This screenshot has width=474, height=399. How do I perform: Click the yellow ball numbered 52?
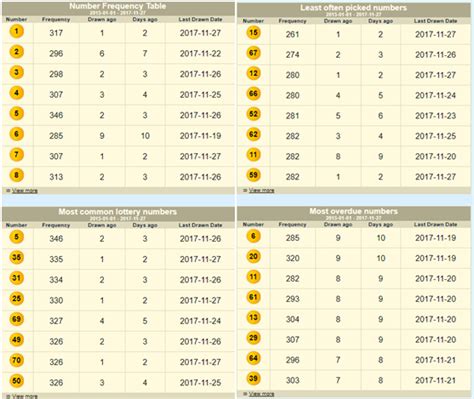(x=253, y=114)
